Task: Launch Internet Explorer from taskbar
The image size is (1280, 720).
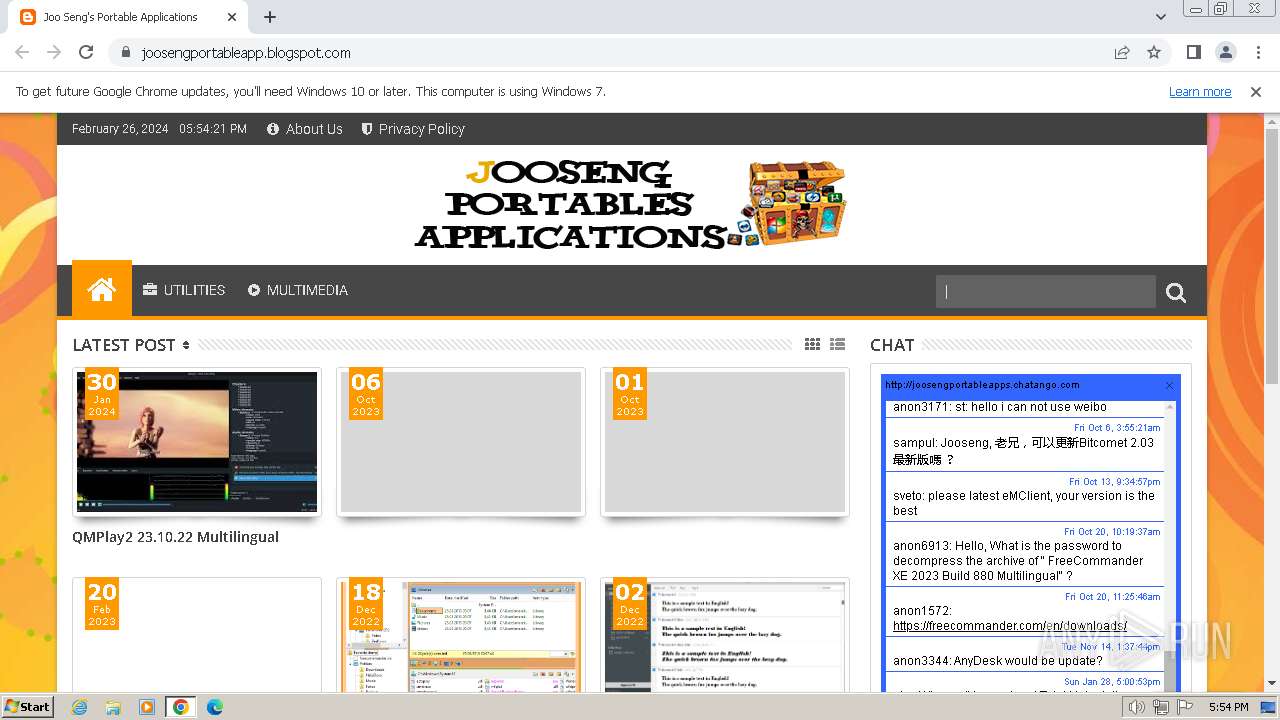Action: 79,707
